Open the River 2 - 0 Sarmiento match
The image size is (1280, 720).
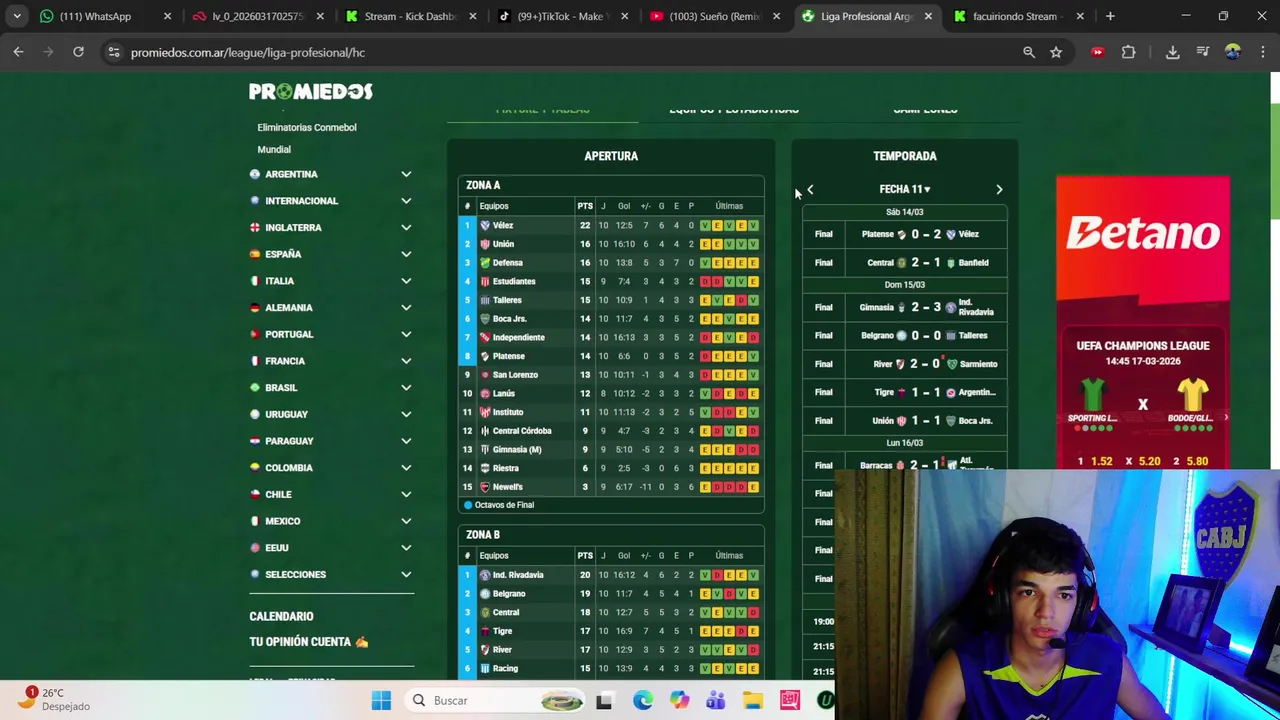(x=904, y=364)
